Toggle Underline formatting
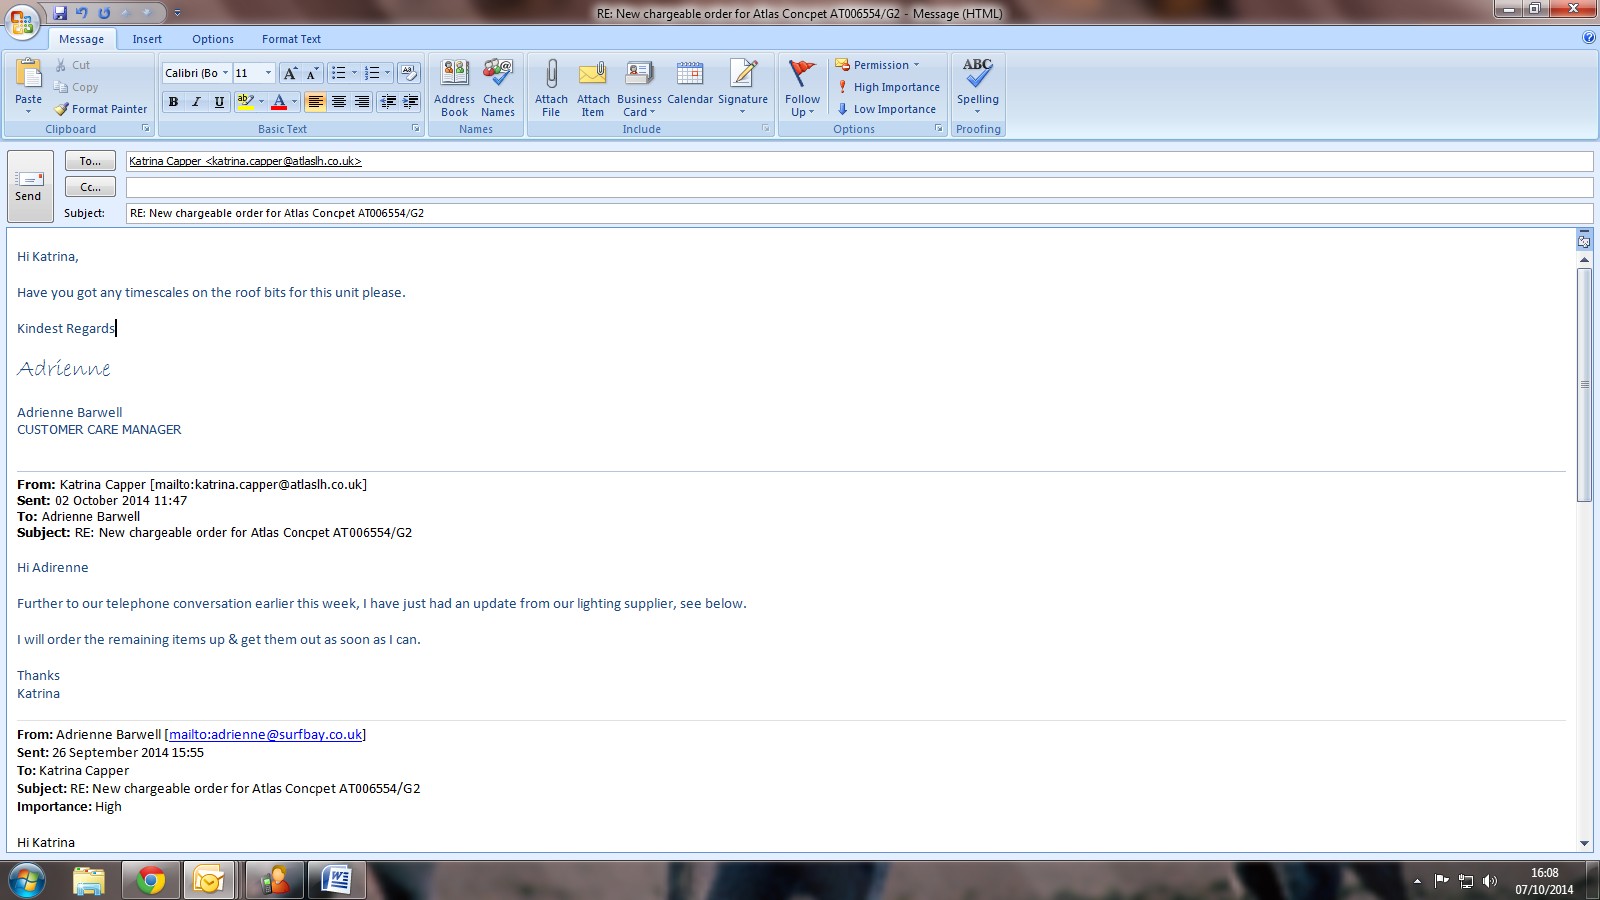Viewport: 1600px width, 900px height. 219,102
